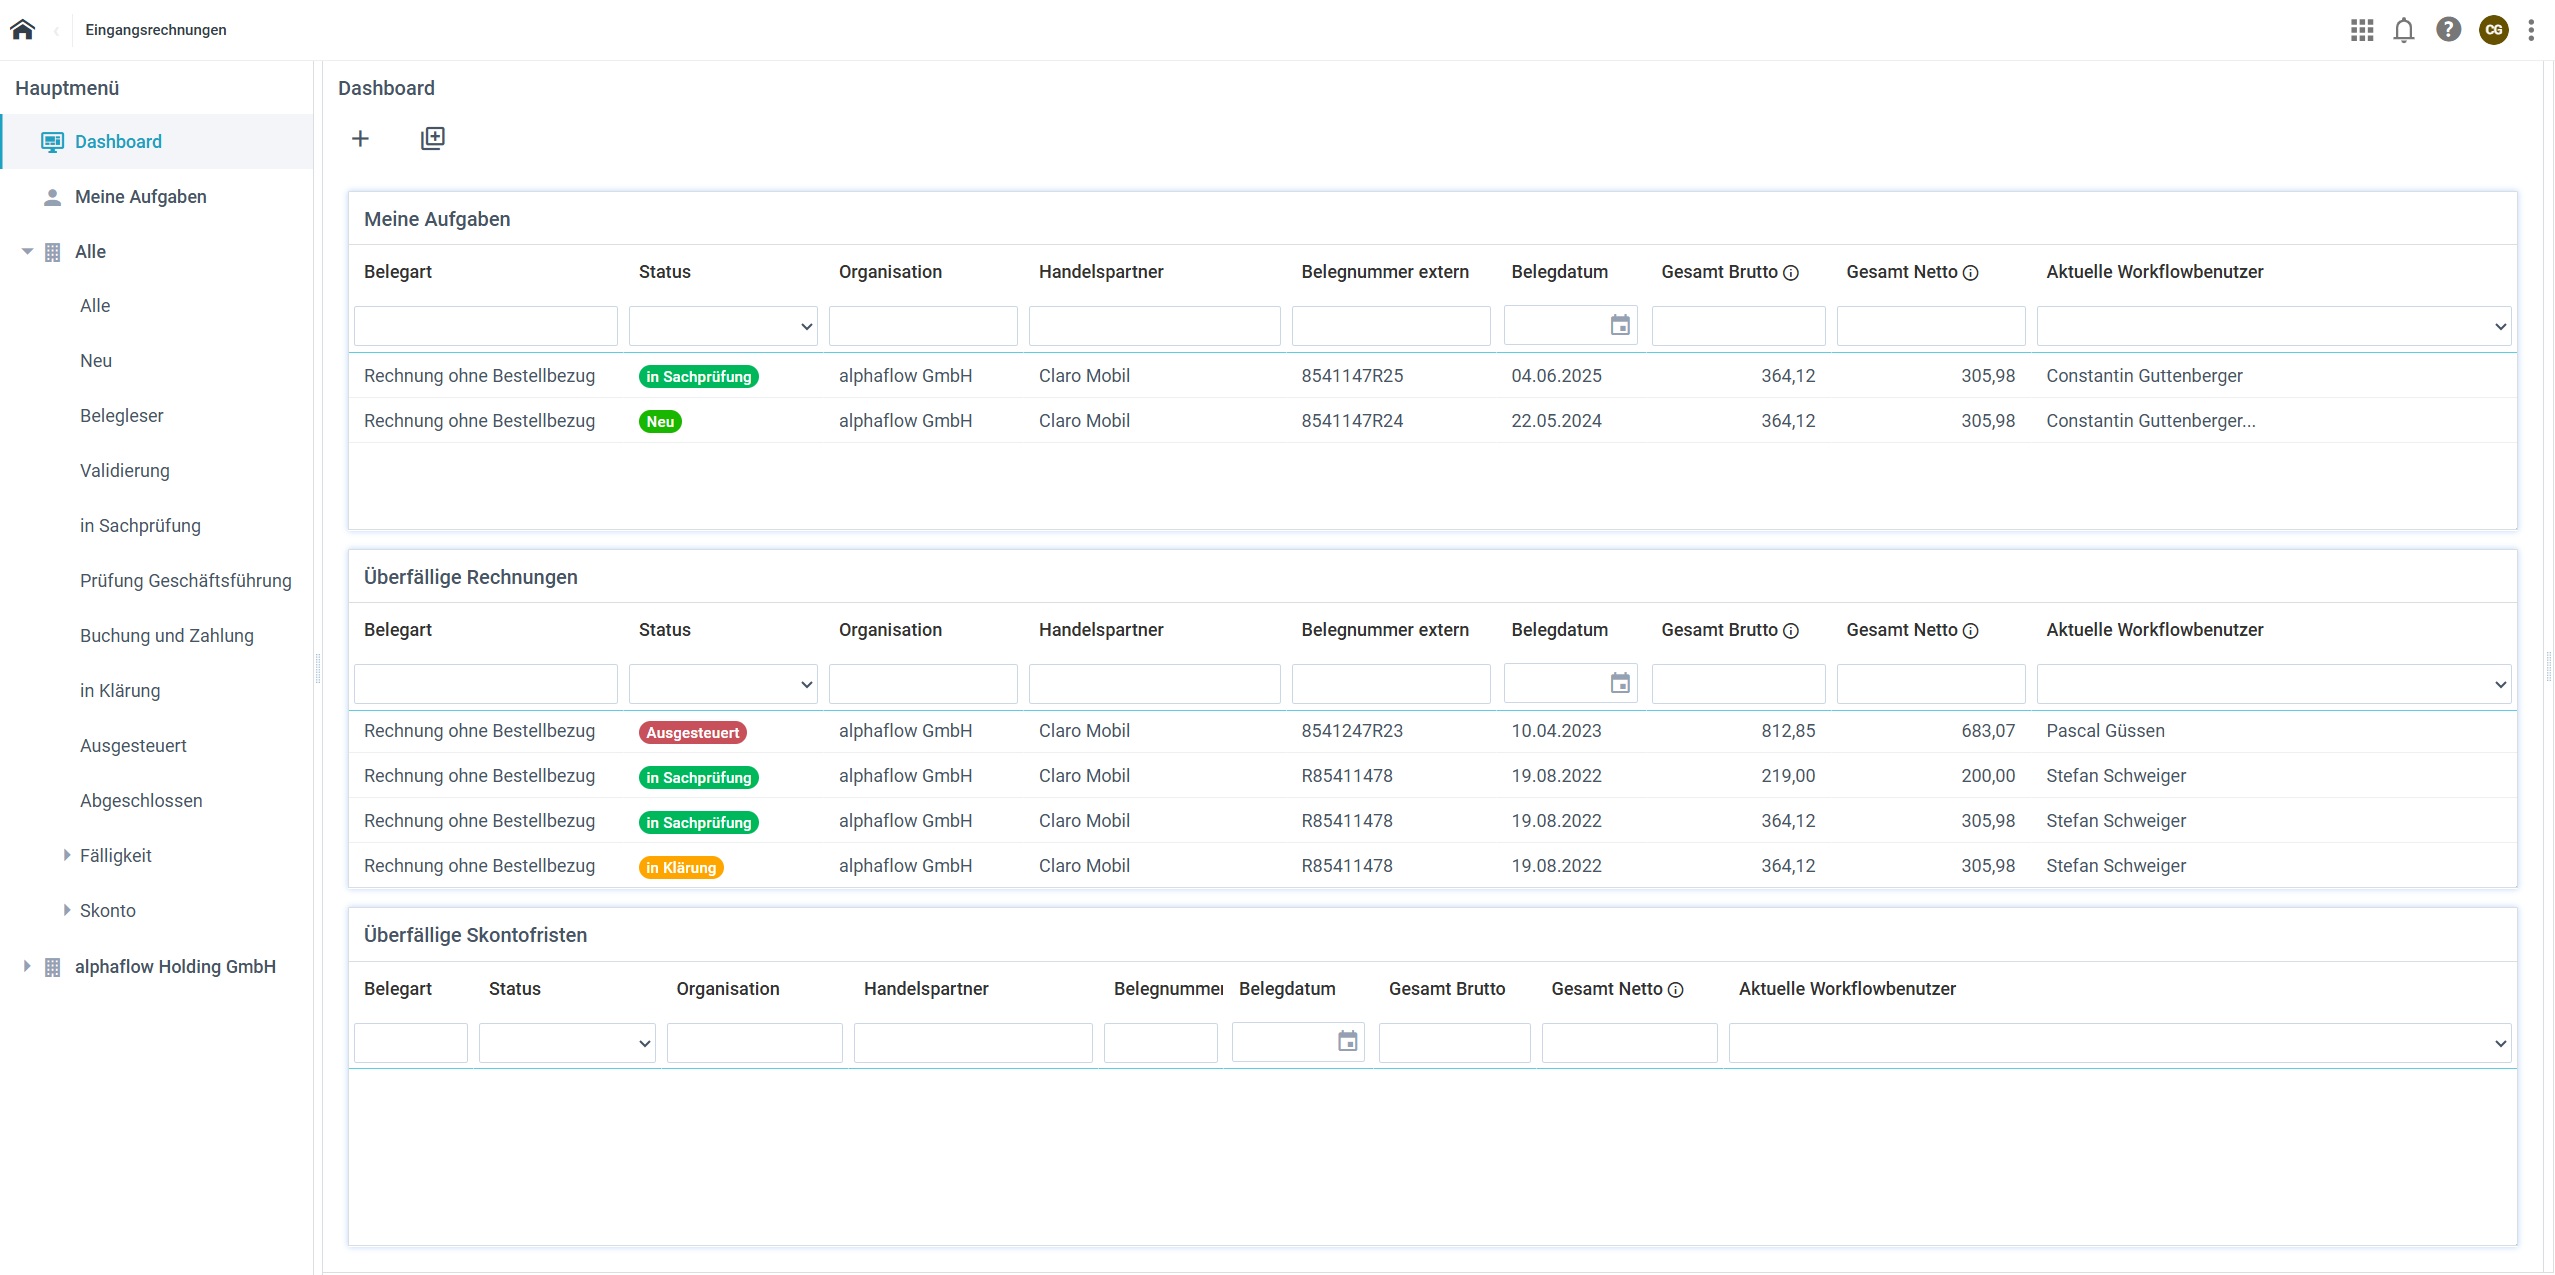Open the vertical three-dot options menu
The image size is (2555, 1275).
[x=2531, y=30]
